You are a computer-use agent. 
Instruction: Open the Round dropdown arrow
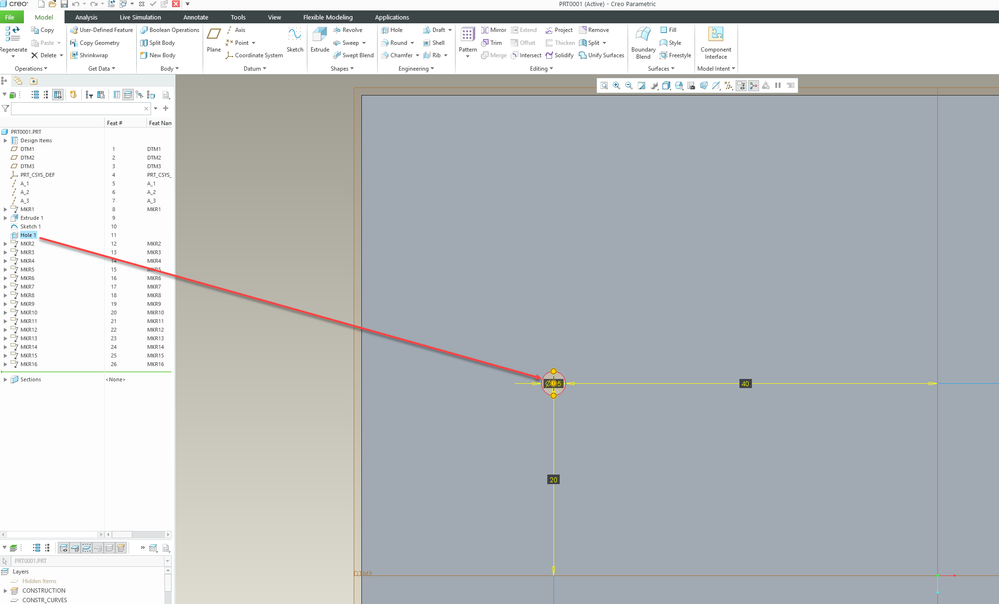(411, 43)
